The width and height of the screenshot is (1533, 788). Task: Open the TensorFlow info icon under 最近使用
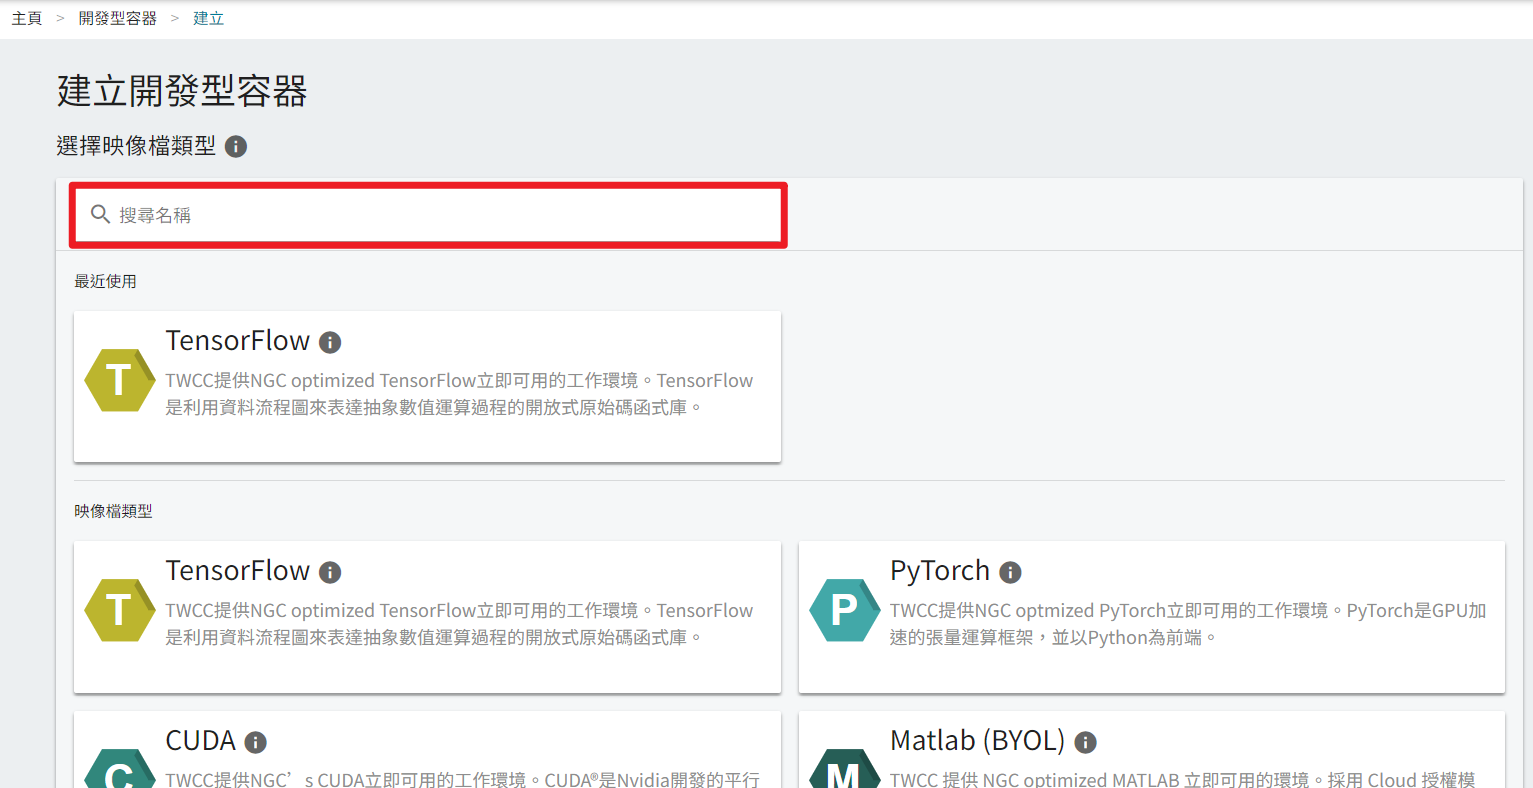point(330,342)
